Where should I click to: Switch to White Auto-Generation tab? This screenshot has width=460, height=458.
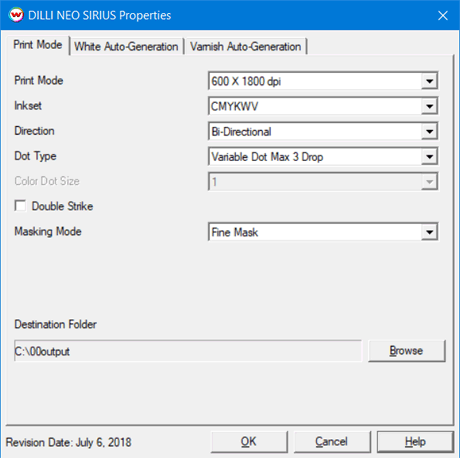pos(126,46)
